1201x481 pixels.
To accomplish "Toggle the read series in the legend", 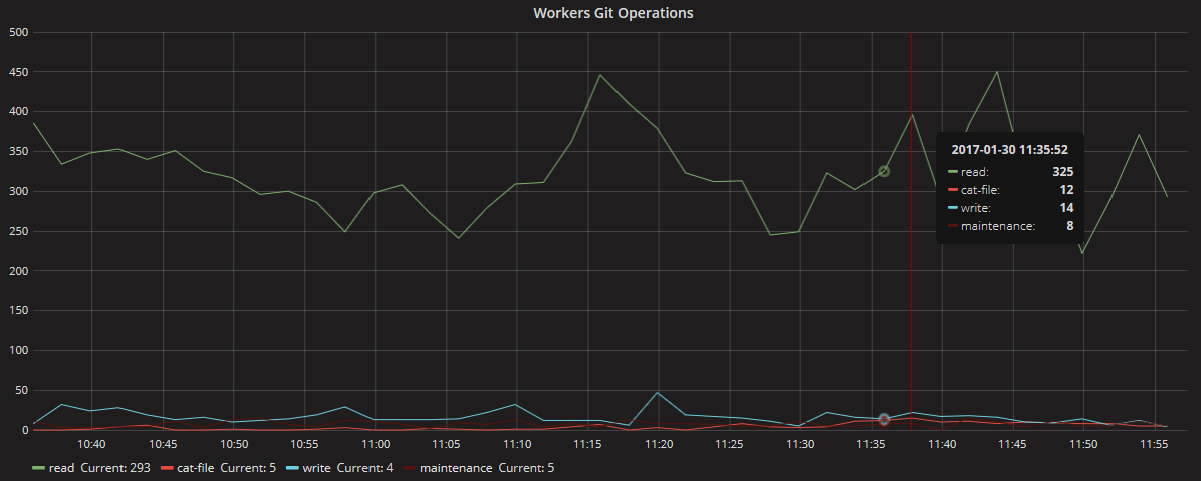I will point(62,467).
